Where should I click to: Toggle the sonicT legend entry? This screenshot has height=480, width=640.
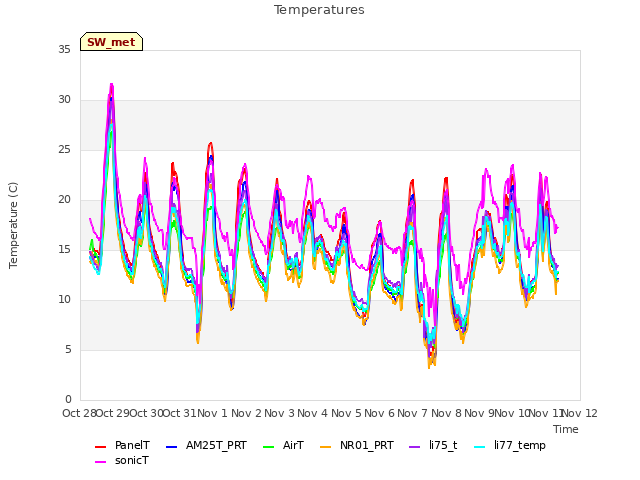tap(122, 460)
